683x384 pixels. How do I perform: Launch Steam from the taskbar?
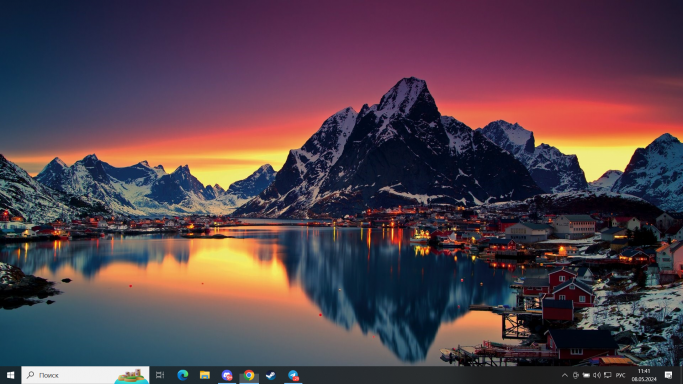point(271,375)
